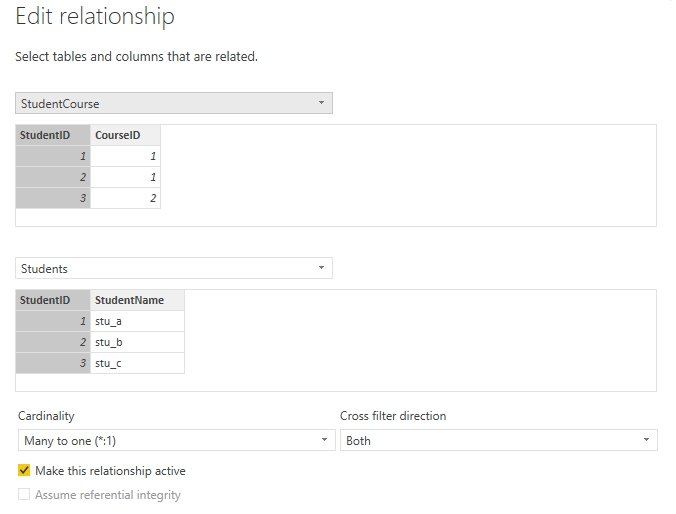Select the StudentName column header
This screenshot has height=514, width=676.
(x=138, y=300)
